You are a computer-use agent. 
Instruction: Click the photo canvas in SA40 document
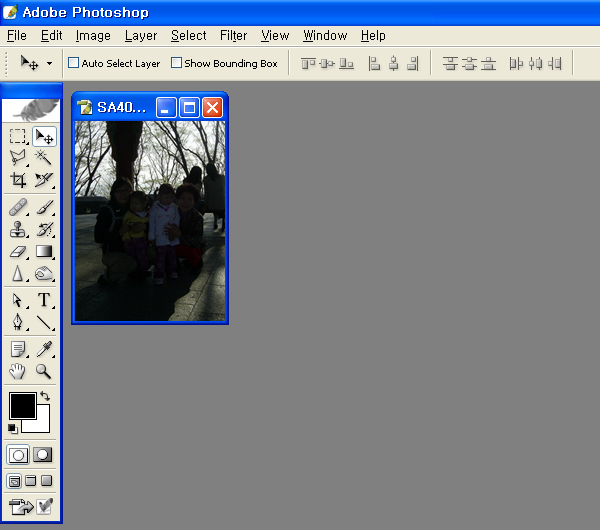pos(150,221)
